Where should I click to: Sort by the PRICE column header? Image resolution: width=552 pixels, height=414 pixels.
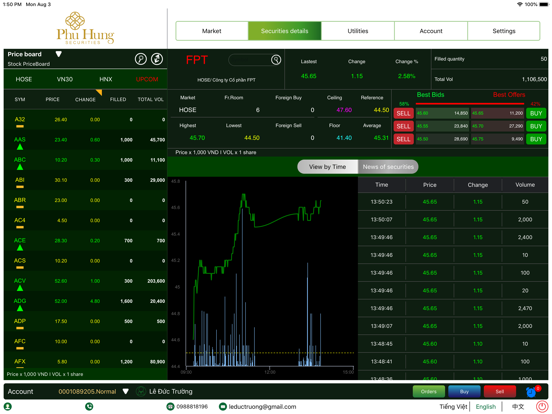pos(52,100)
